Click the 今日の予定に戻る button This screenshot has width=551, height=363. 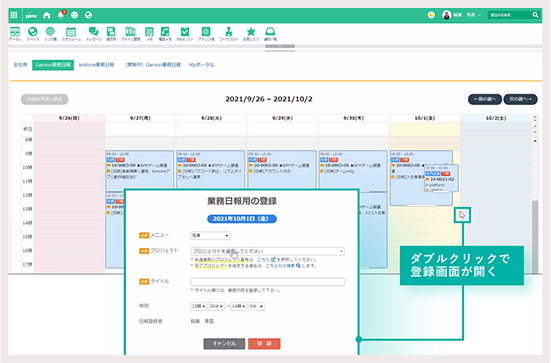(45, 99)
